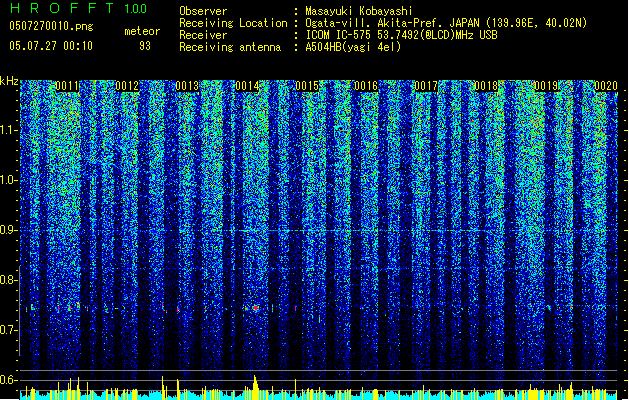This screenshot has width=629, height=400.
Task: Click the bright red meteor echo under 0014
Action: point(256,308)
